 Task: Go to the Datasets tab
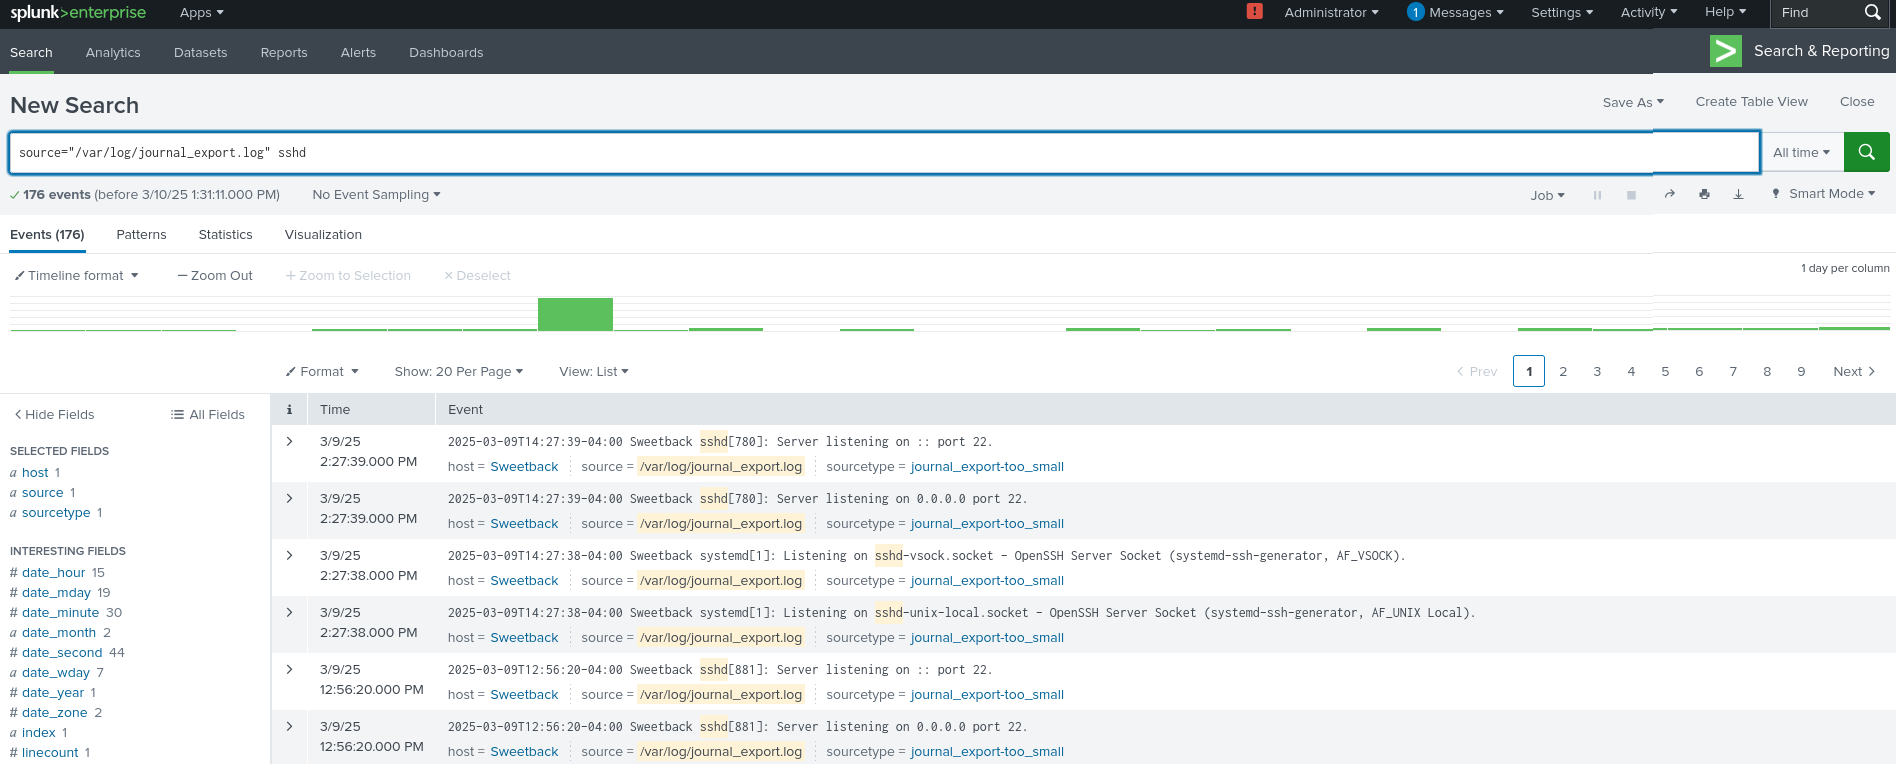tap(200, 52)
